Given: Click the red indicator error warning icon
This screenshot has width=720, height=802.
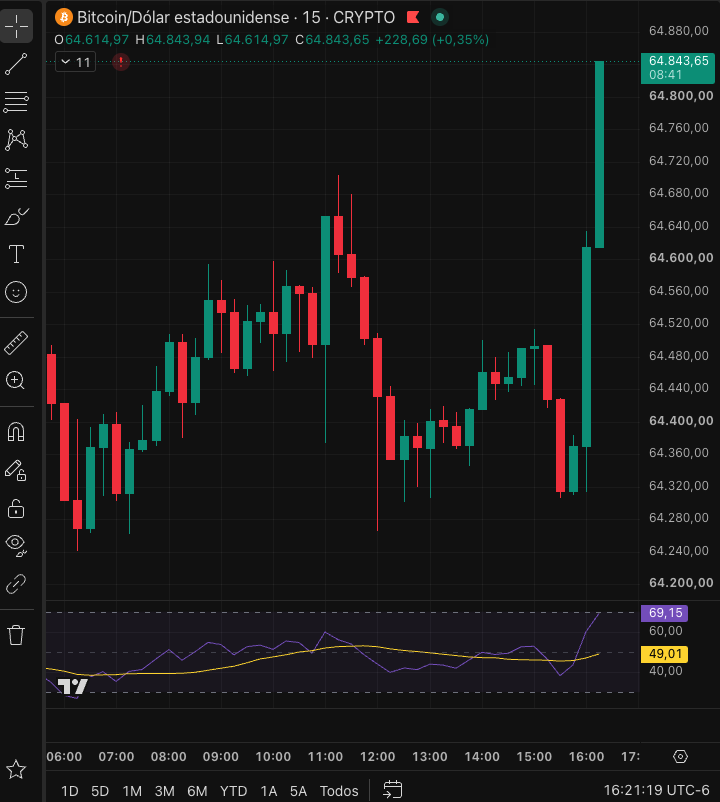Looking at the screenshot, I should pos(121,62).
